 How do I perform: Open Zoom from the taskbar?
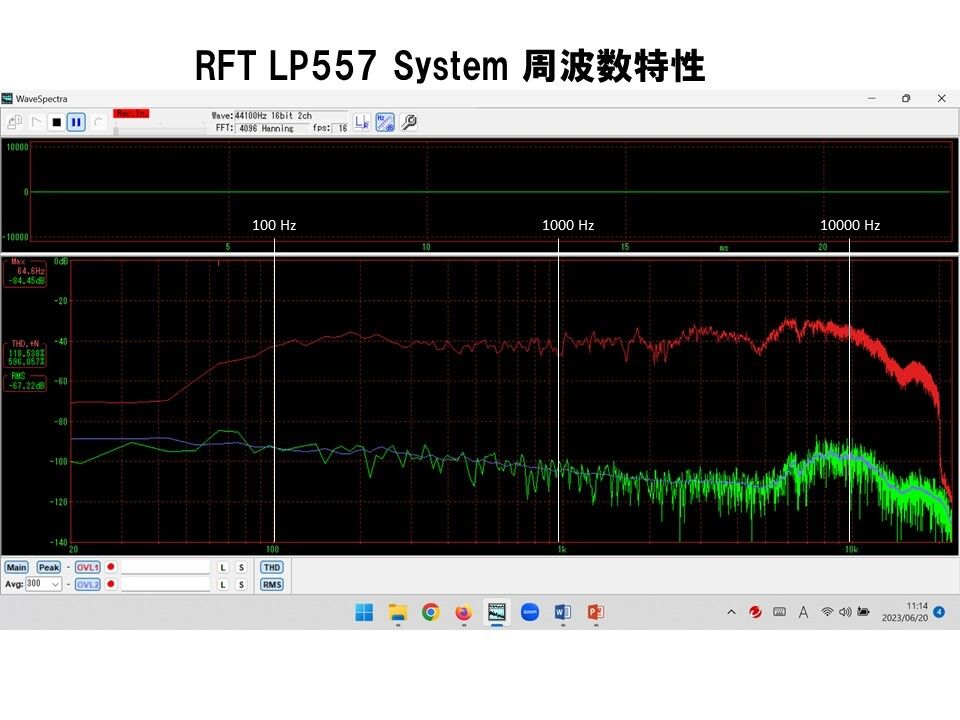tap(530, 612)
